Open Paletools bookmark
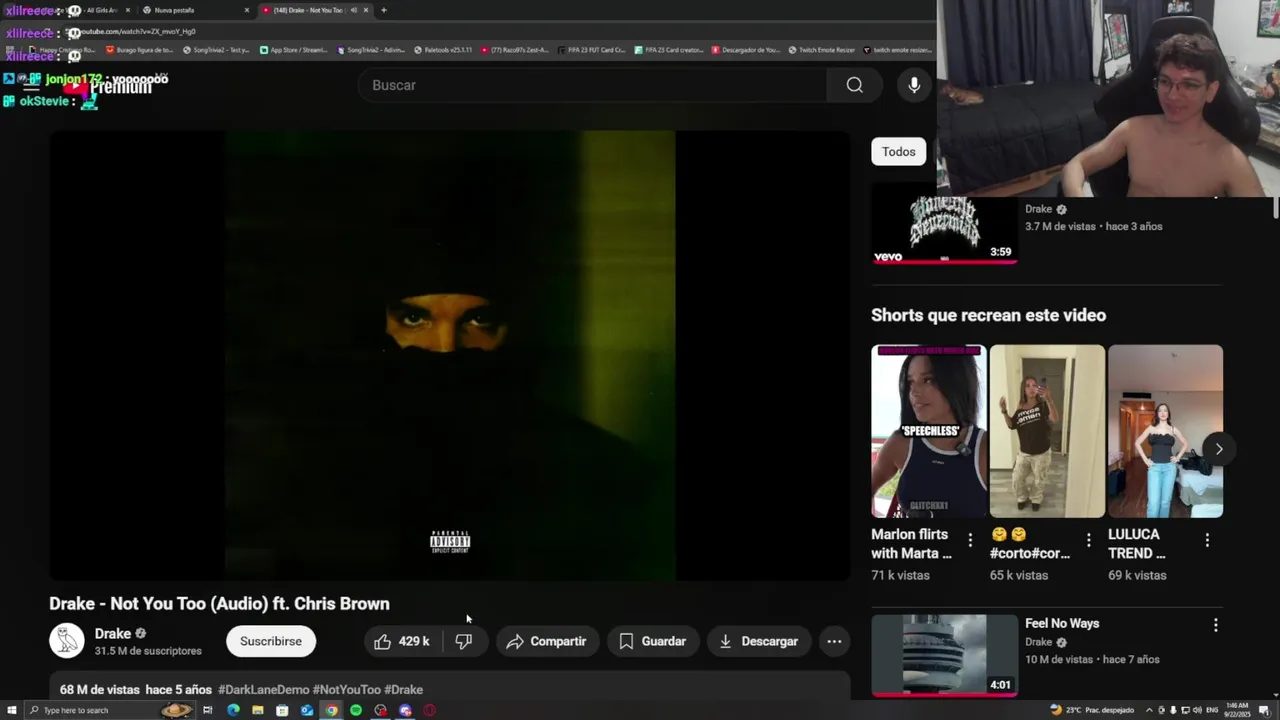The width and height of the screenshot is (1280, 720). (x=443, y=49)
